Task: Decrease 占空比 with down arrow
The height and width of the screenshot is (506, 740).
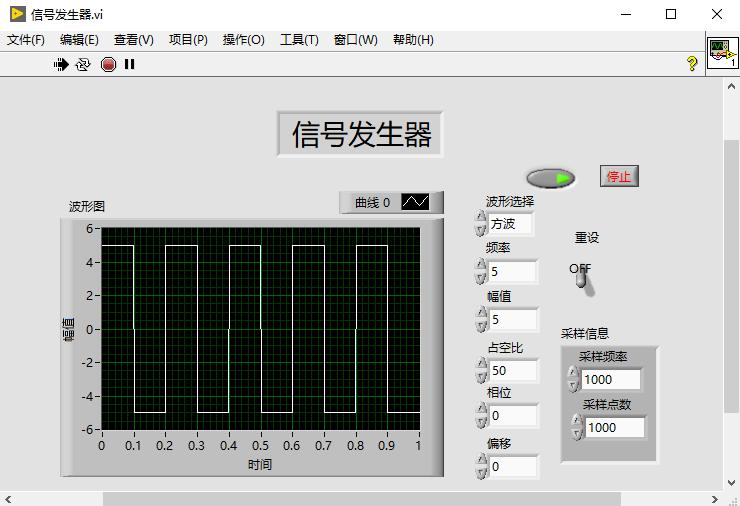Action: pos(481,377)
